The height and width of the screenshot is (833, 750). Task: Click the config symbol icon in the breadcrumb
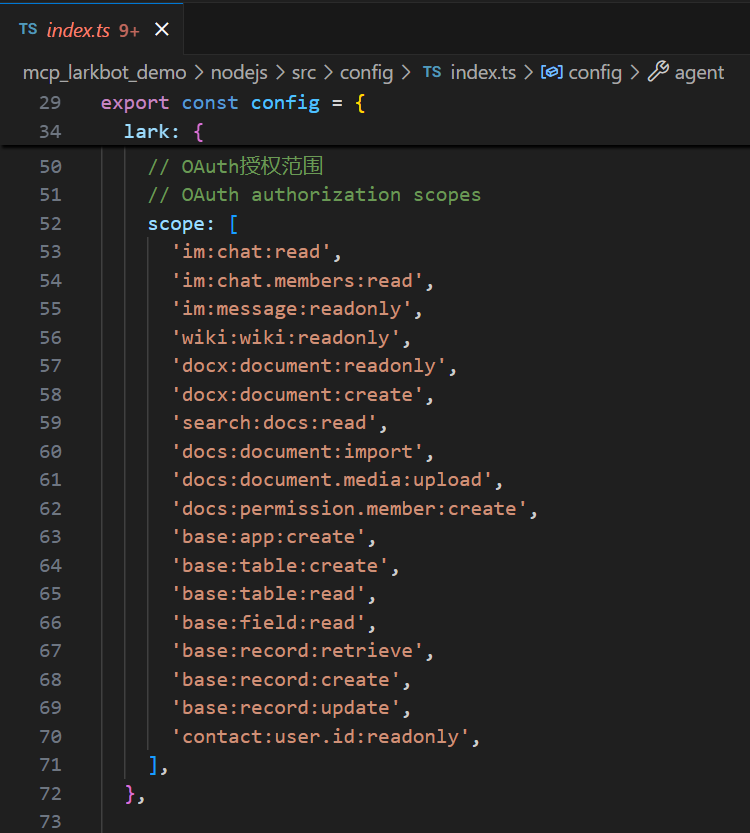pos(551,72)
